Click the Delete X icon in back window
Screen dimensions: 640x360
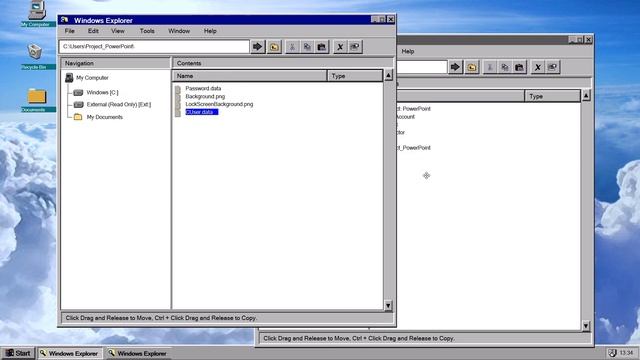[x=537, y=67]
